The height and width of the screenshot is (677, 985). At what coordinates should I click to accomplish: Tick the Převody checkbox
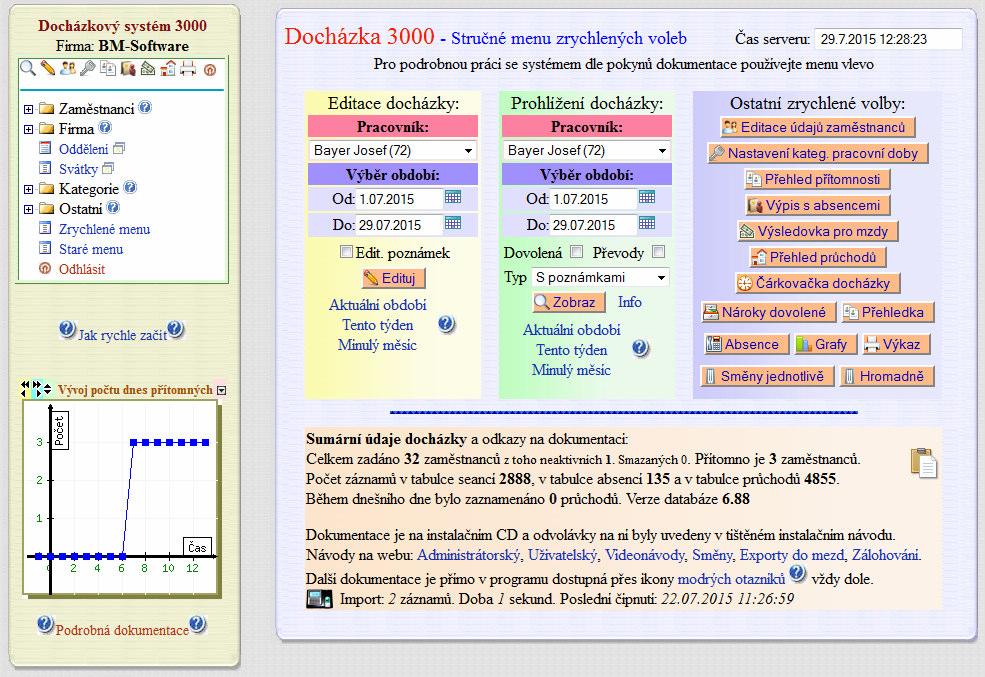pyautogui.click(x=658, y=252)
